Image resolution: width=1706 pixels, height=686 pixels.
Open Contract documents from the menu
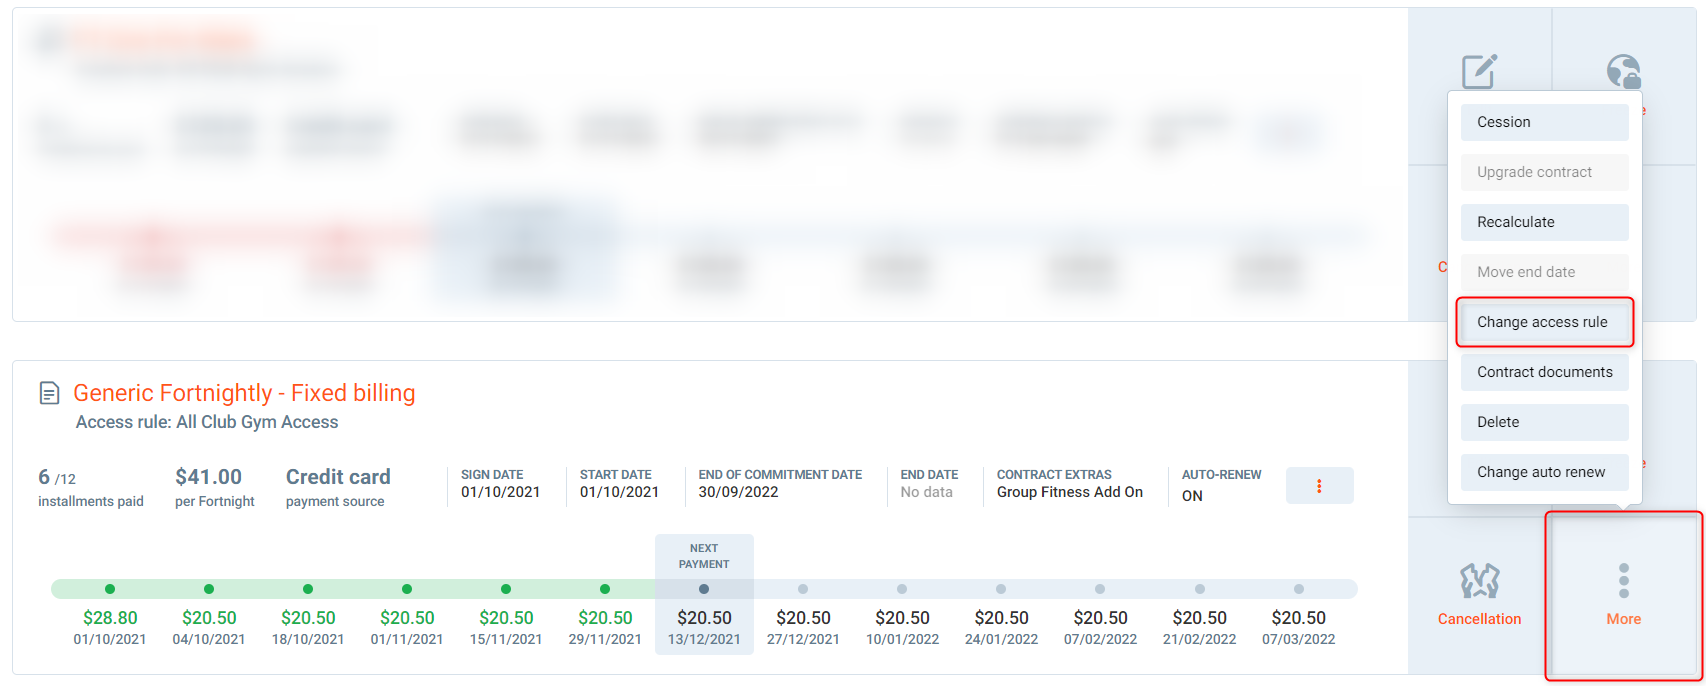pyautogui.click(x=1544, y=372)
